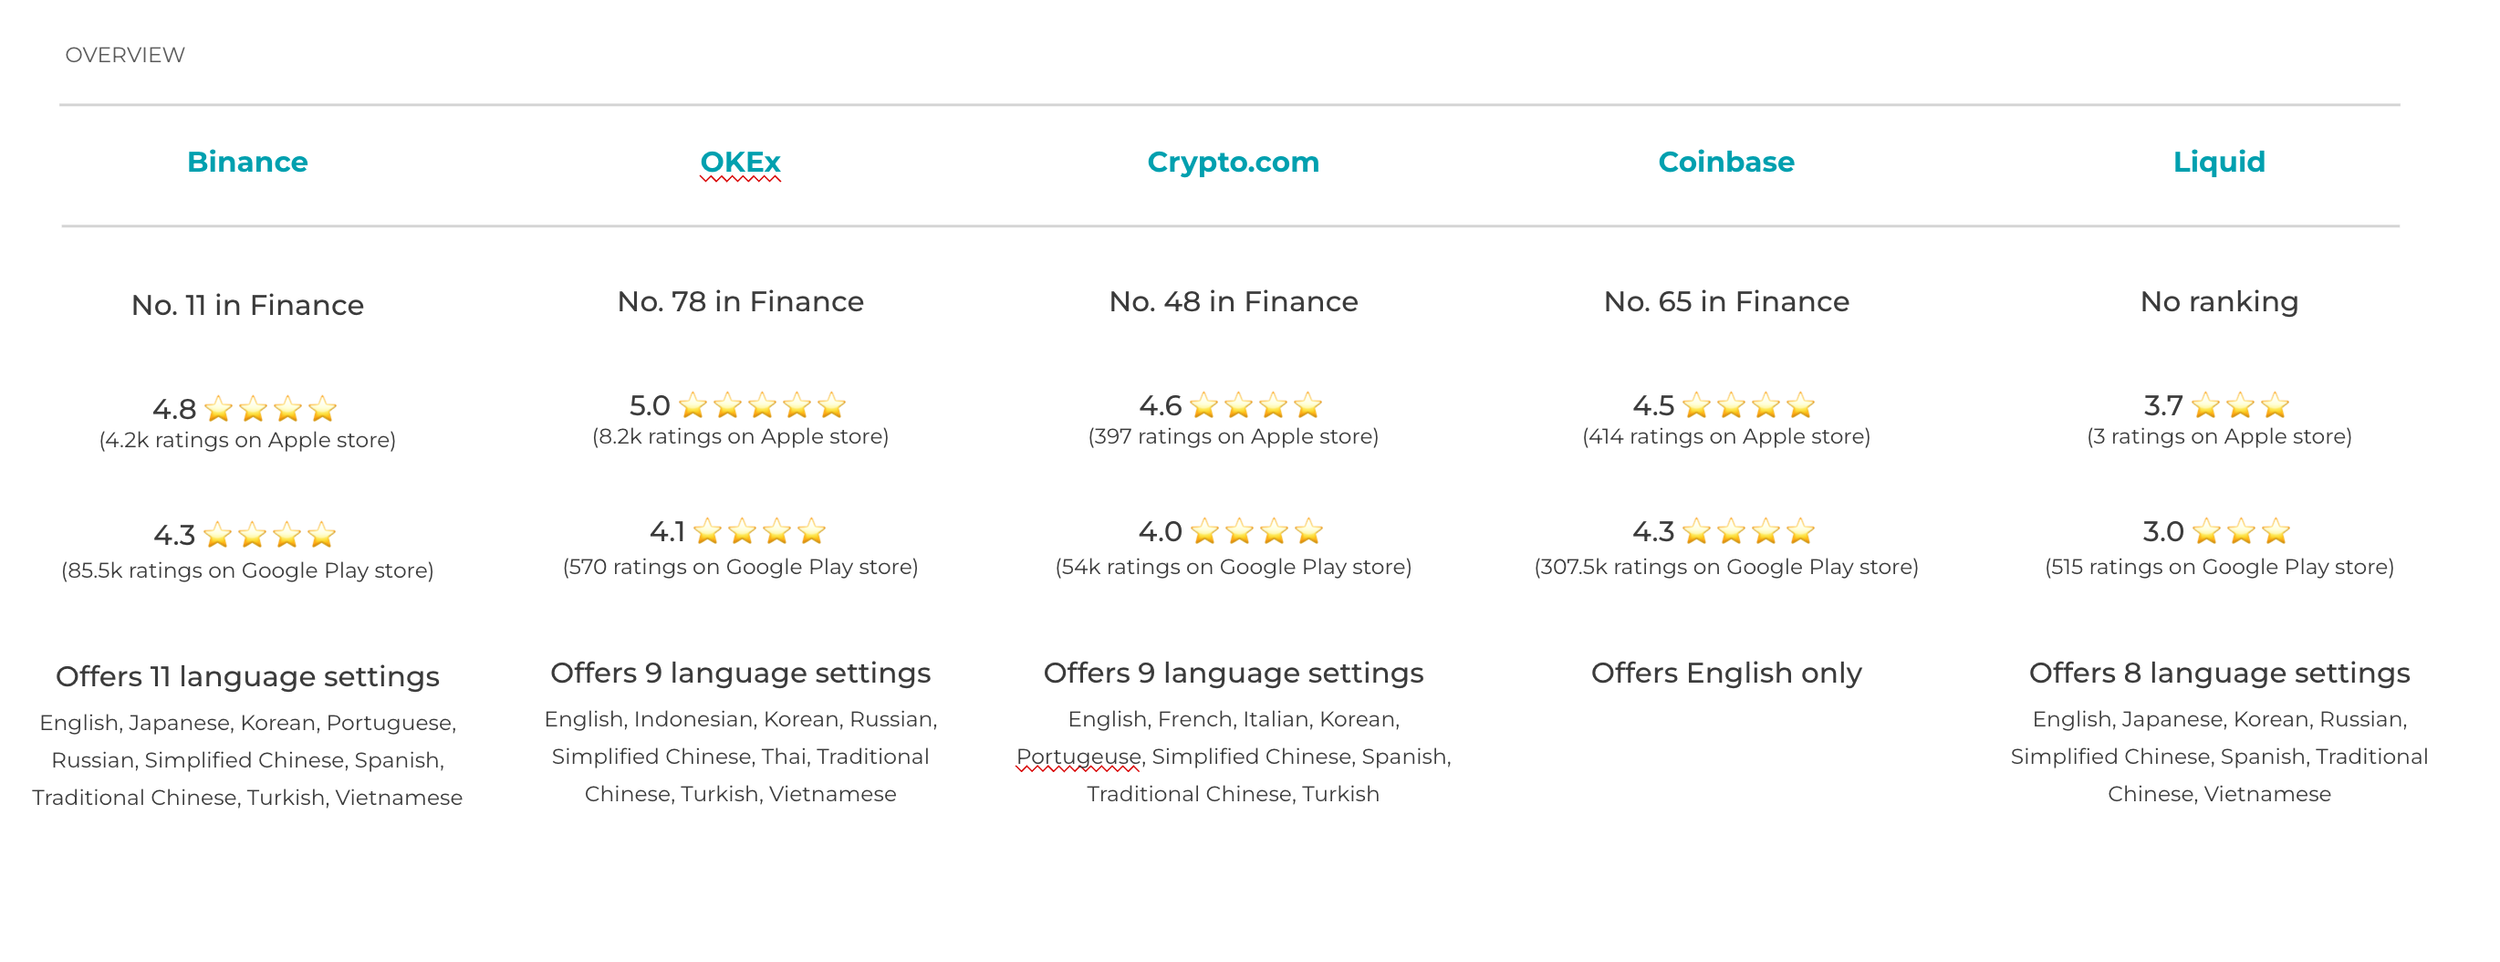Image resolution: width=2500 pixels, height=962 pixels.
Task: Click Coinbase 4.3 Google Play stars
Action: tap(1748, 531)
